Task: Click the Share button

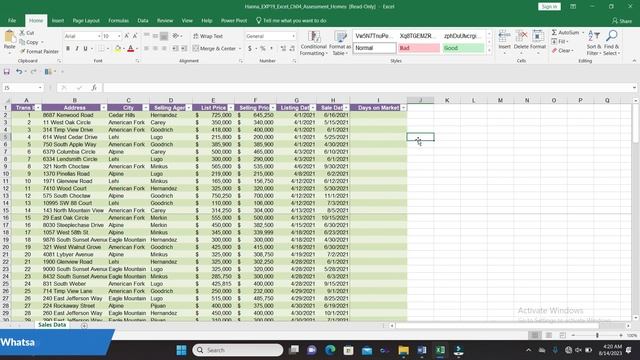Action: (622, 20)
